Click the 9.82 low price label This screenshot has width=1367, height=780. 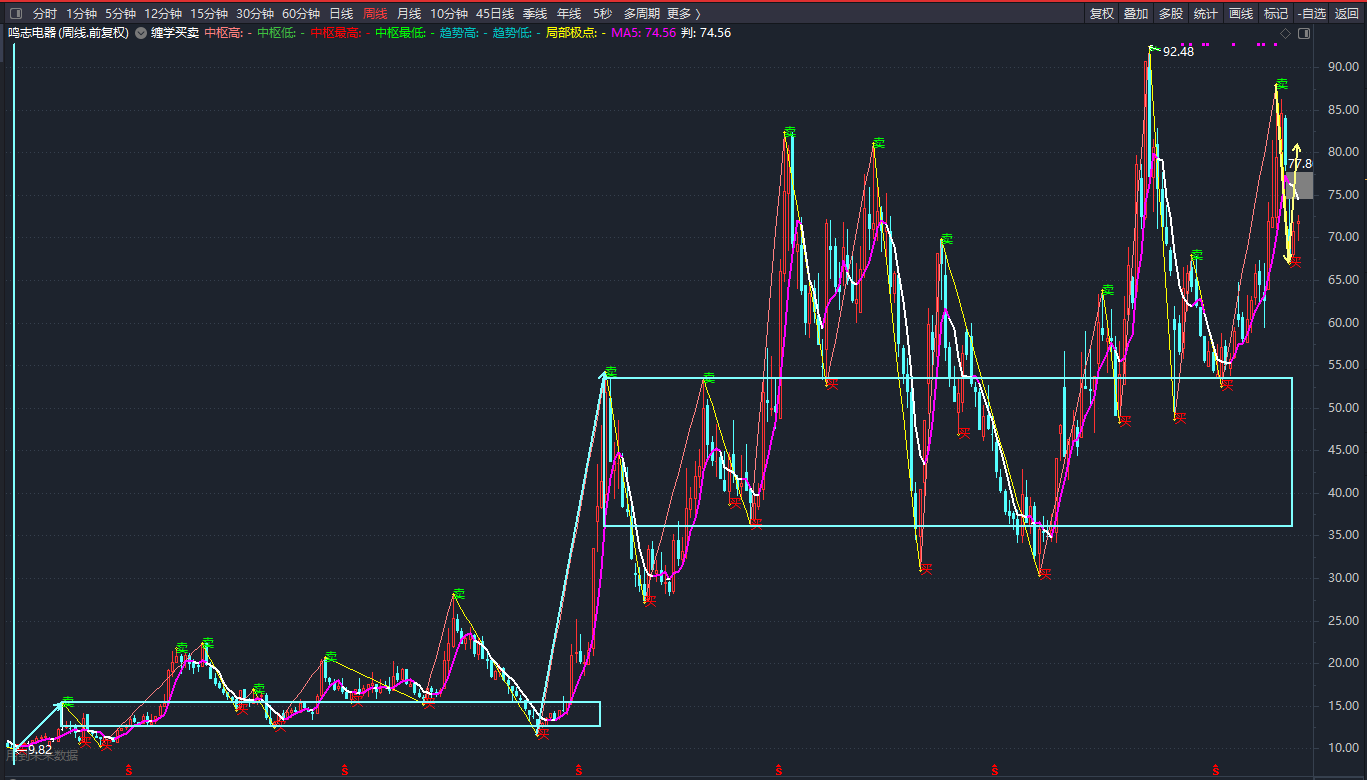coord(40,749)
